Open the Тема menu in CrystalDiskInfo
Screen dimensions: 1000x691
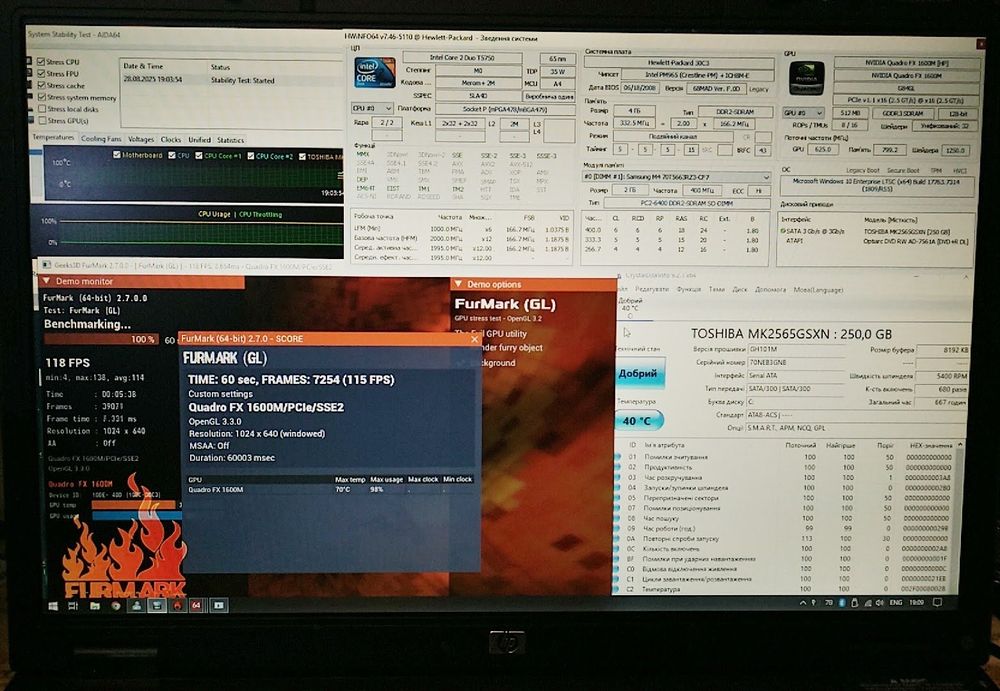(x=717, y=289)
